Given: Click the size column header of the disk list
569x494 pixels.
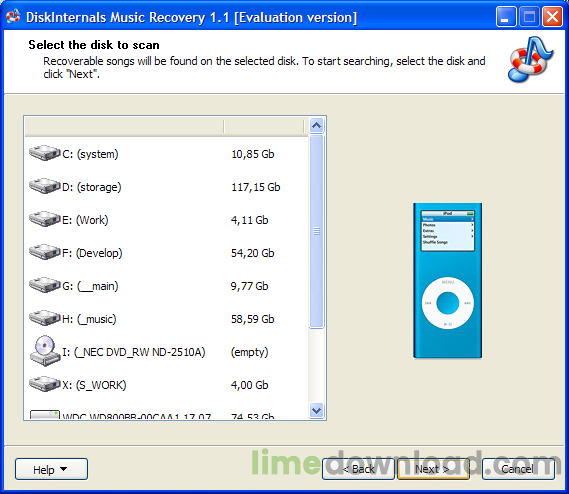Looking at the screenshot, I should [264, 127].
